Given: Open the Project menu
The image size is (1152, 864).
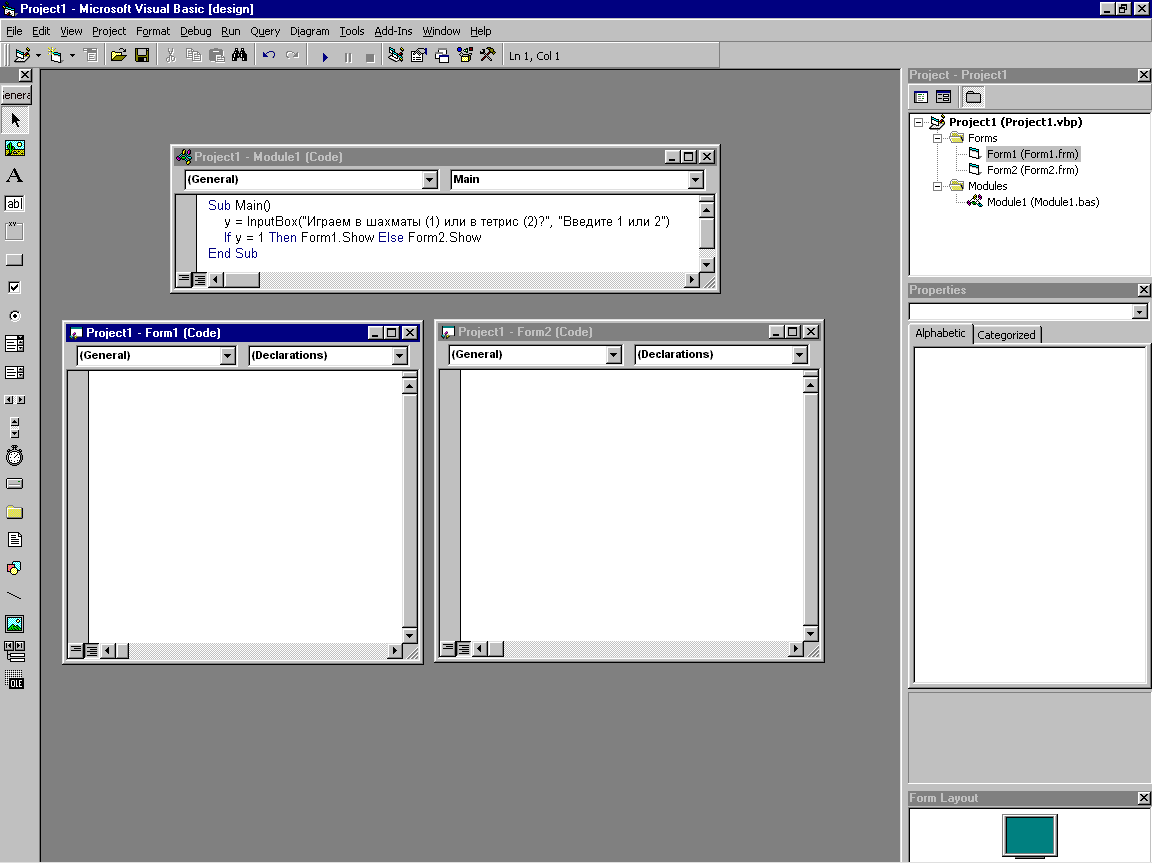Looking at the screenshot, I should click(109, 31).
